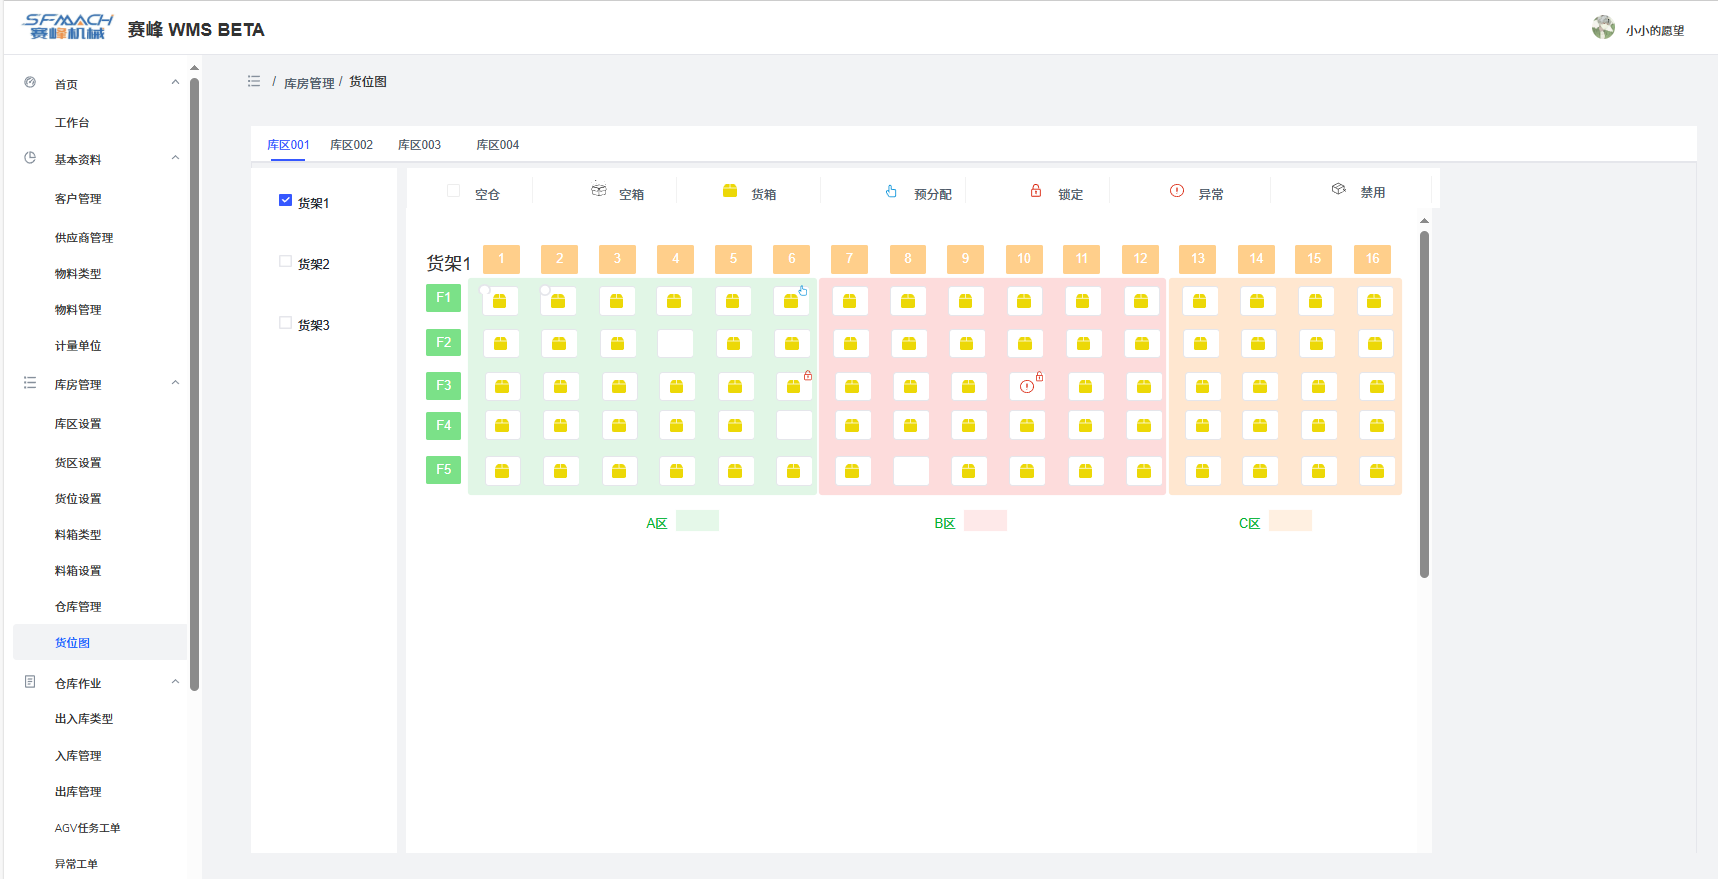The height and width of the screenshot is (879, 1718).
Task: Go to 入库管理 in sidebar
Action: (78, 756)
